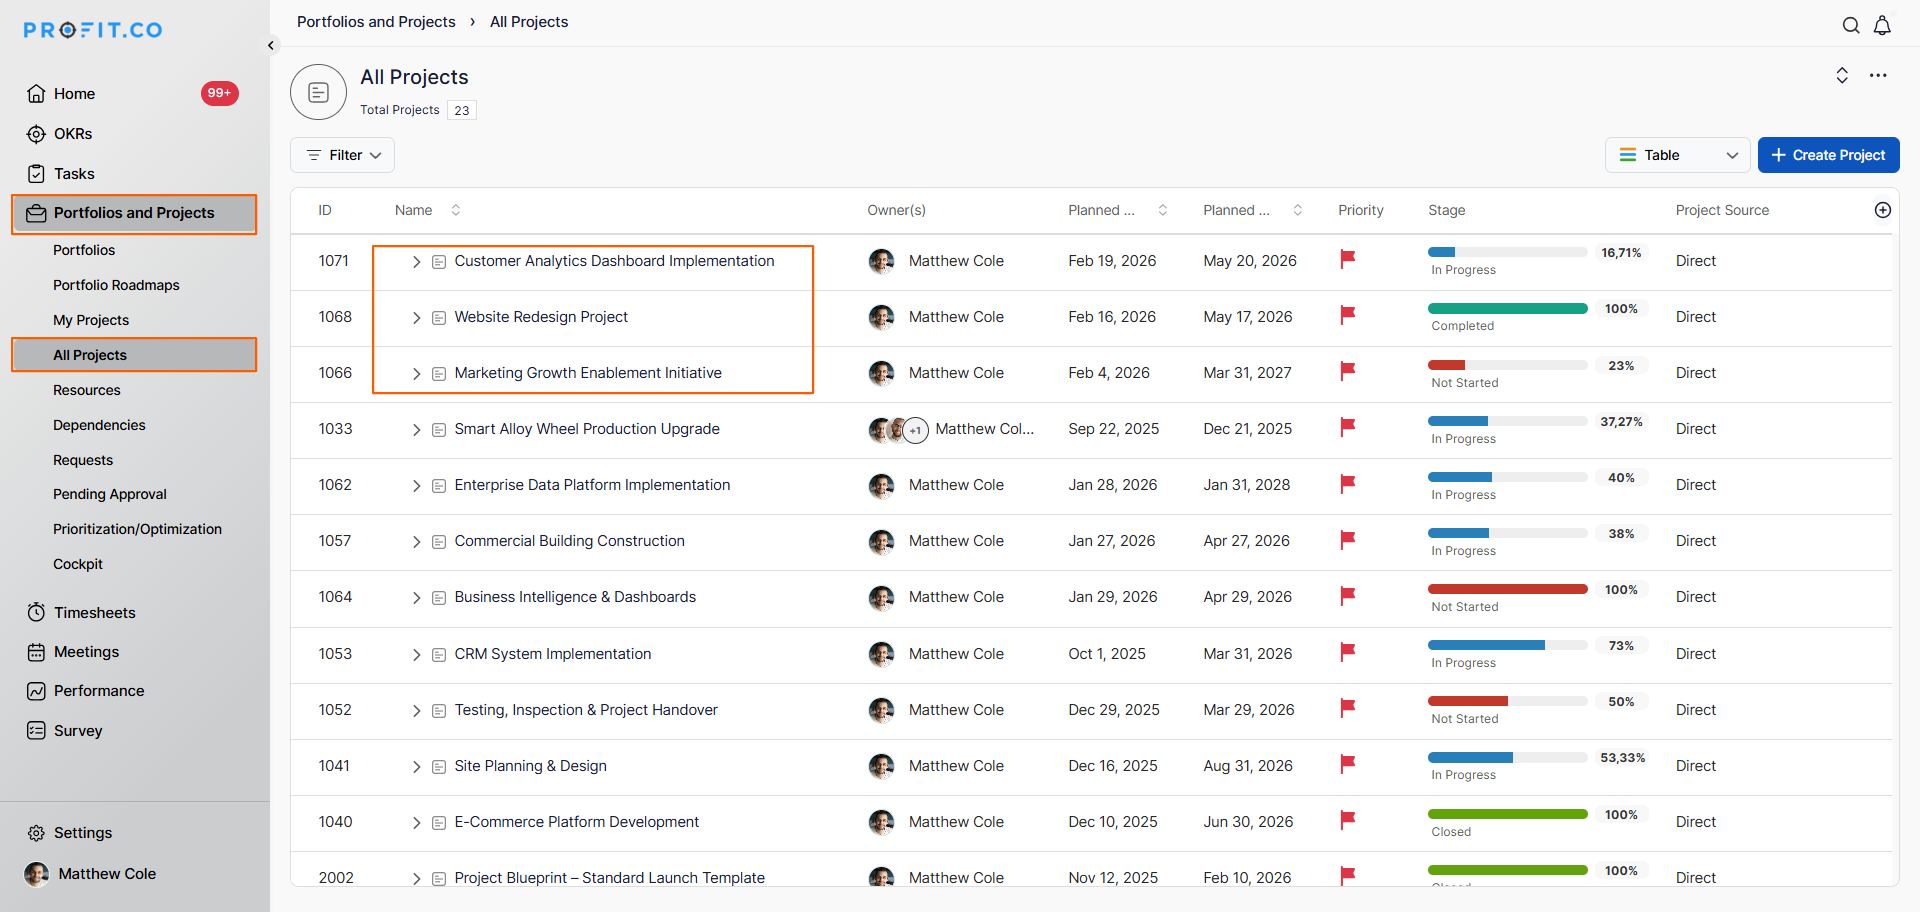Toggle sort on first Planned date column
1920x912 pixels.
pos(1162,210)
